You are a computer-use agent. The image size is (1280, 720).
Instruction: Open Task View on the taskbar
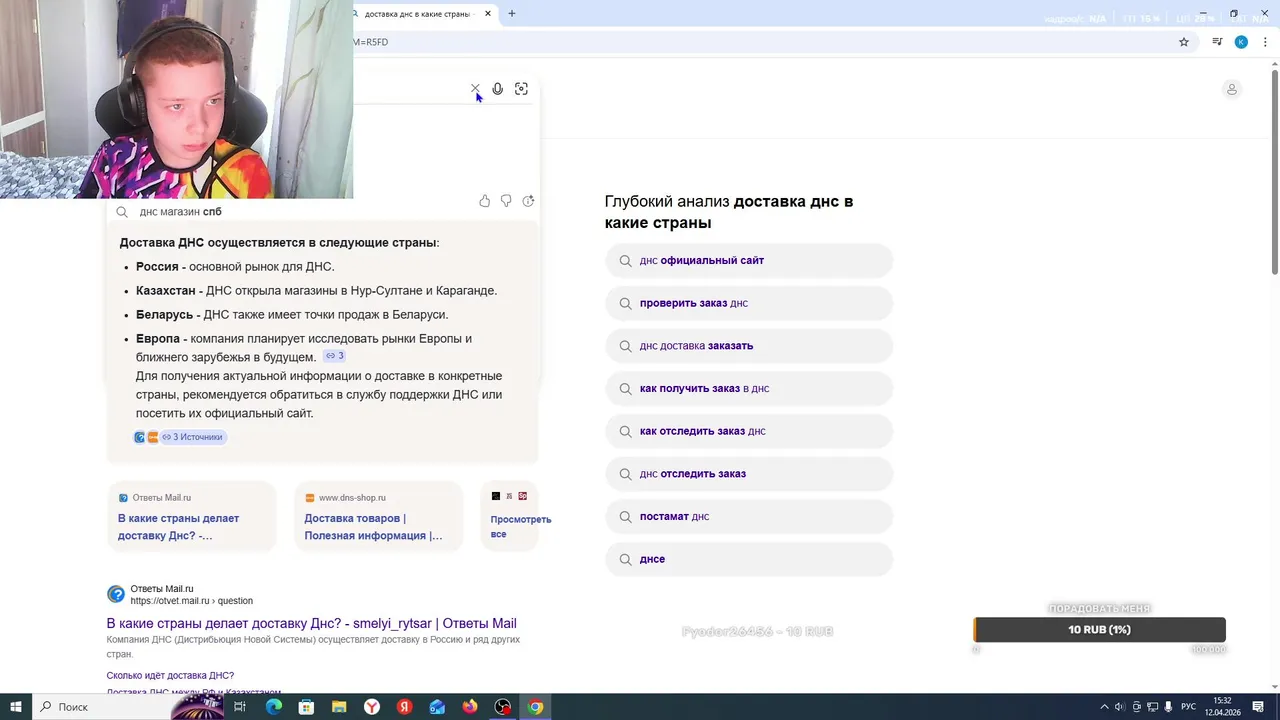point(240,707)
